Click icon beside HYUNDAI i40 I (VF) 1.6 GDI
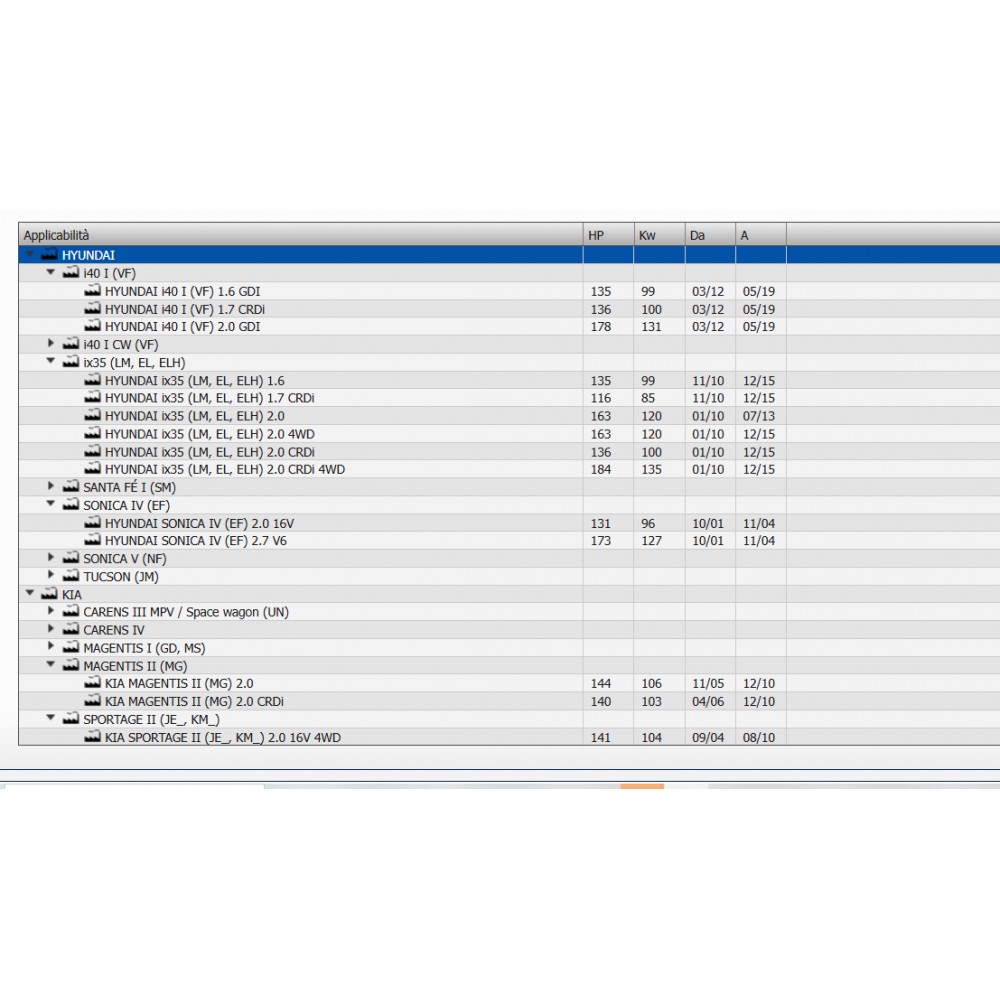Screen dimensions: 1000x1000 tap(93, 291)
